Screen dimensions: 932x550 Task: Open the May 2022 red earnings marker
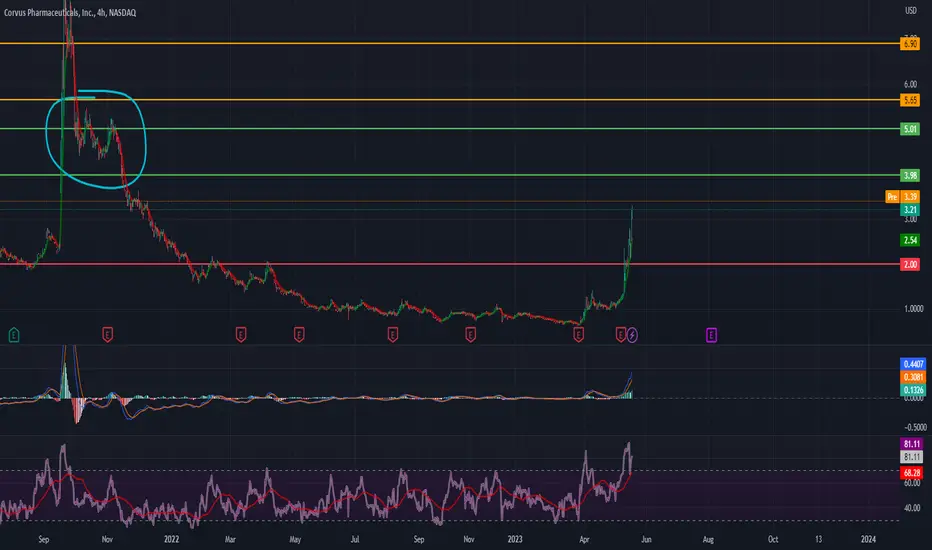pos(299,335)
